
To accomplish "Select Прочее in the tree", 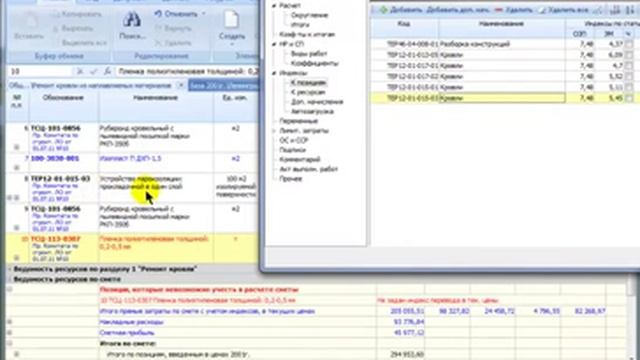I will click(291, 179).
